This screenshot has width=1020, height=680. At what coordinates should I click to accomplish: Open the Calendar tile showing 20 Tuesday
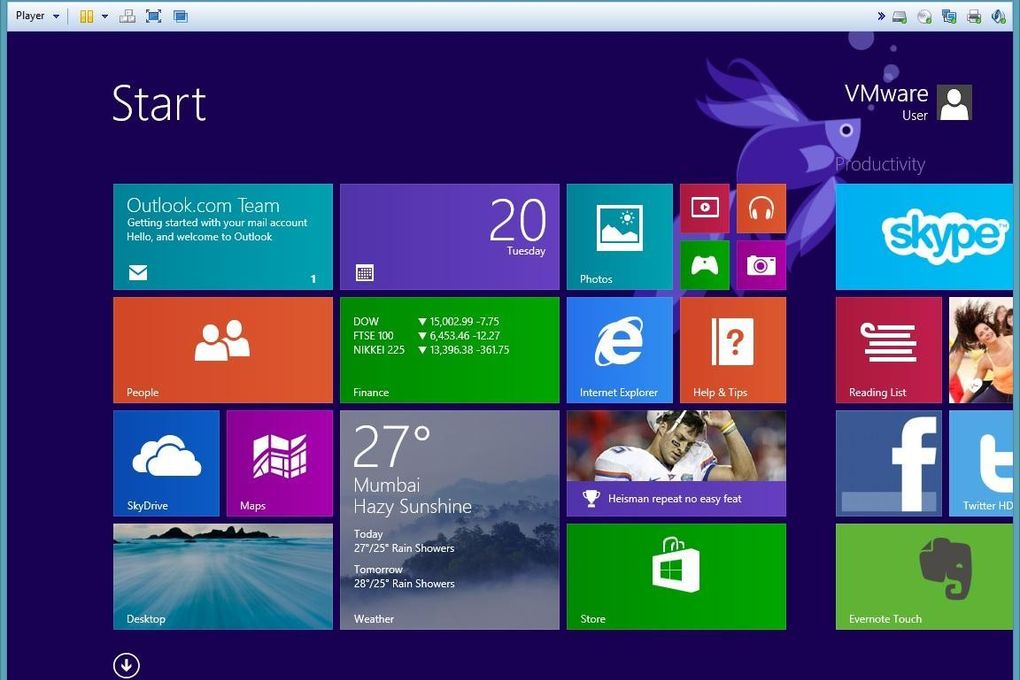[450, 237]
